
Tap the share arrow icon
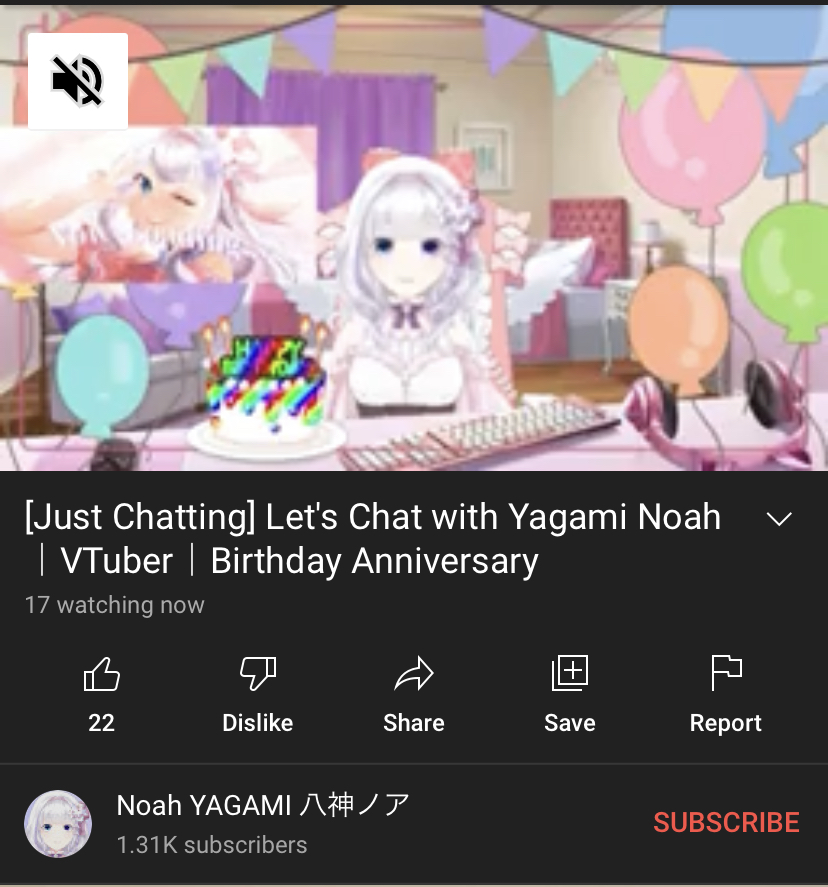[x=414, y=674]
